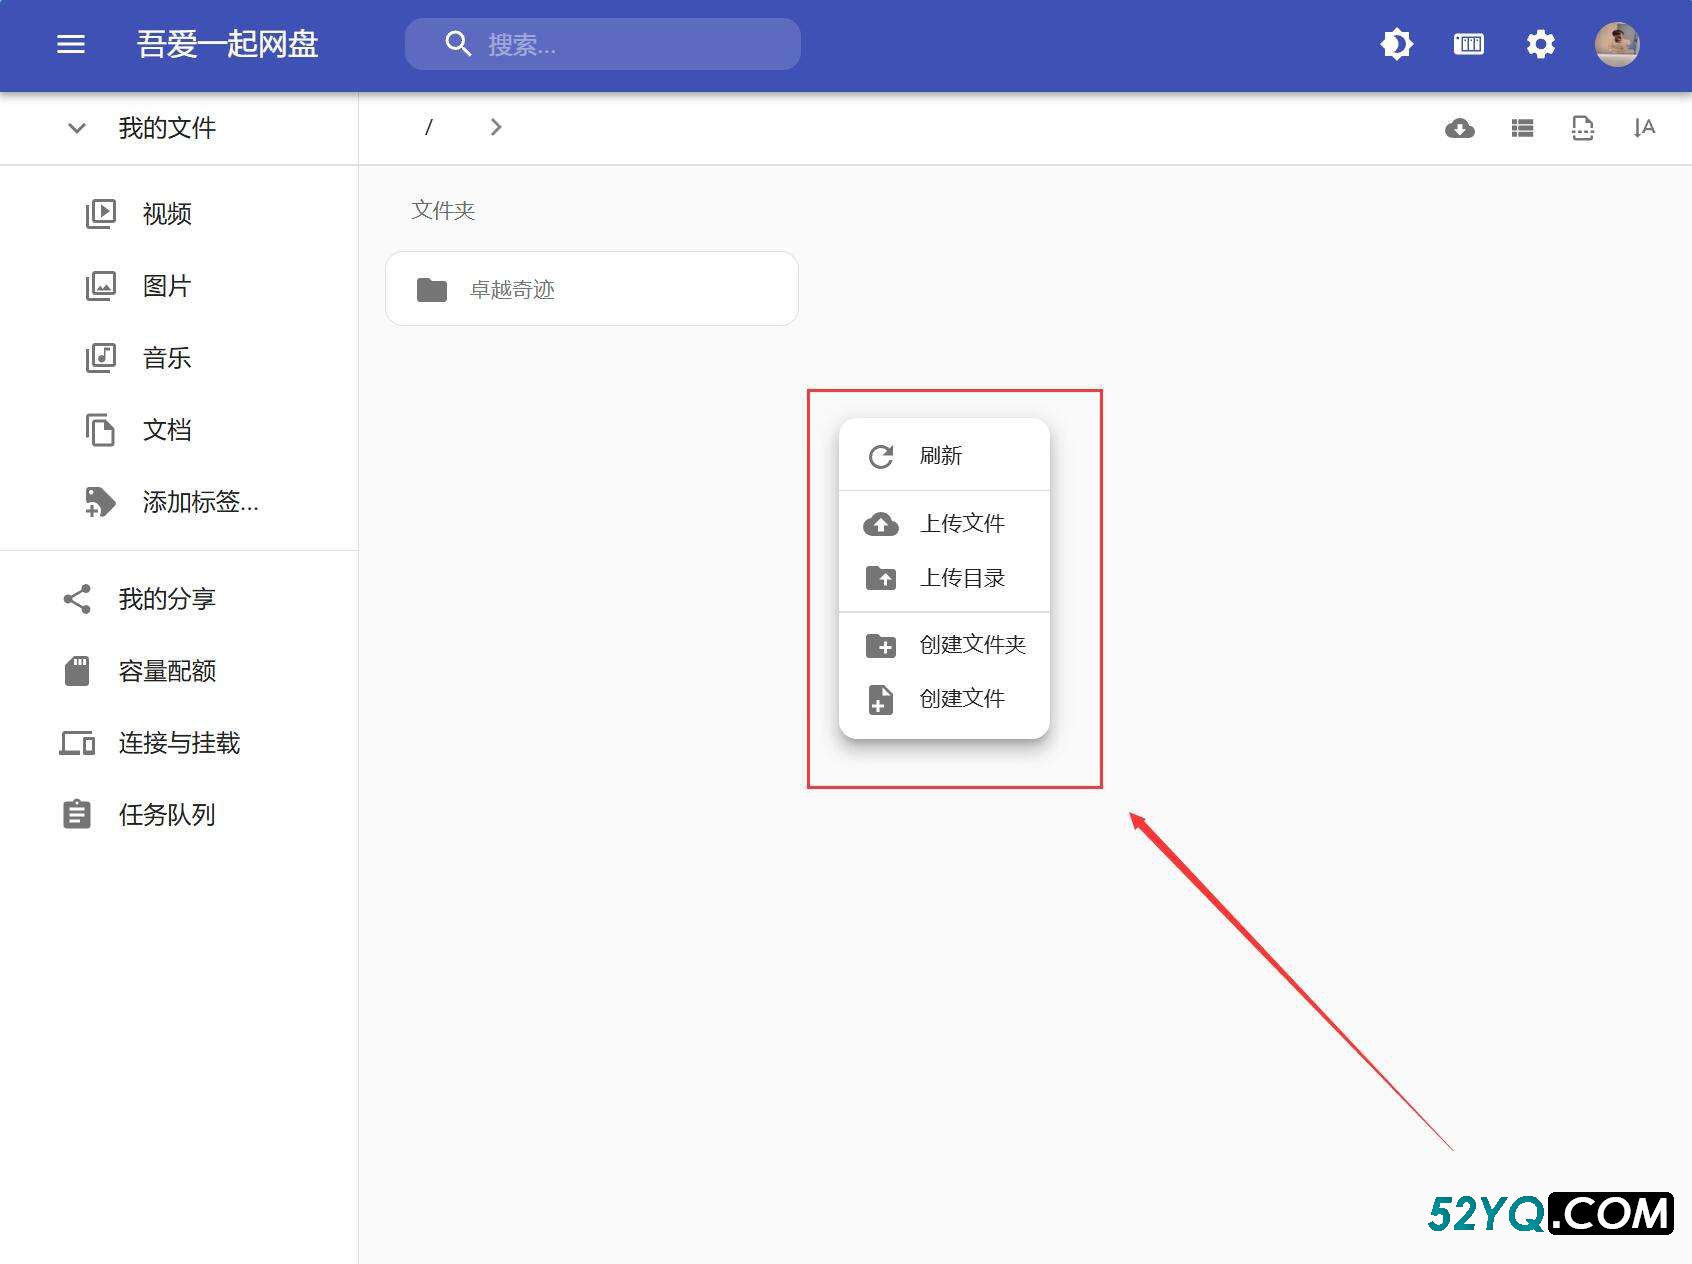The height and width of the screenshot is (1264, 1692).
Task: Choose 上传文件 in the context menu
Action: [961, 524]
